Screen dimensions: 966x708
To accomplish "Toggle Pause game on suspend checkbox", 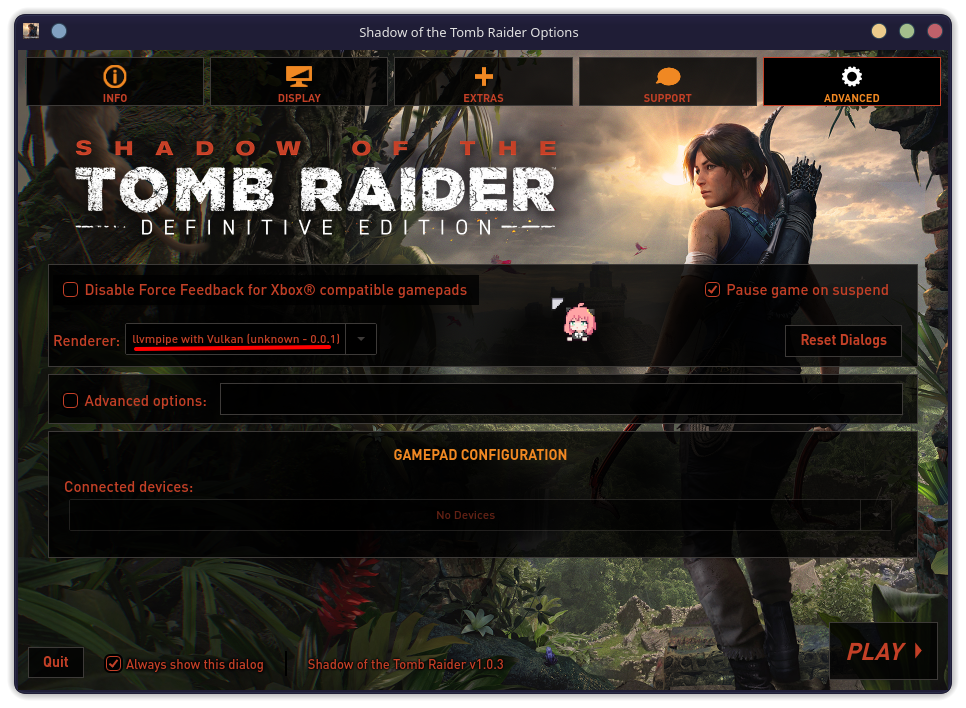I will [x=712, y=290].
